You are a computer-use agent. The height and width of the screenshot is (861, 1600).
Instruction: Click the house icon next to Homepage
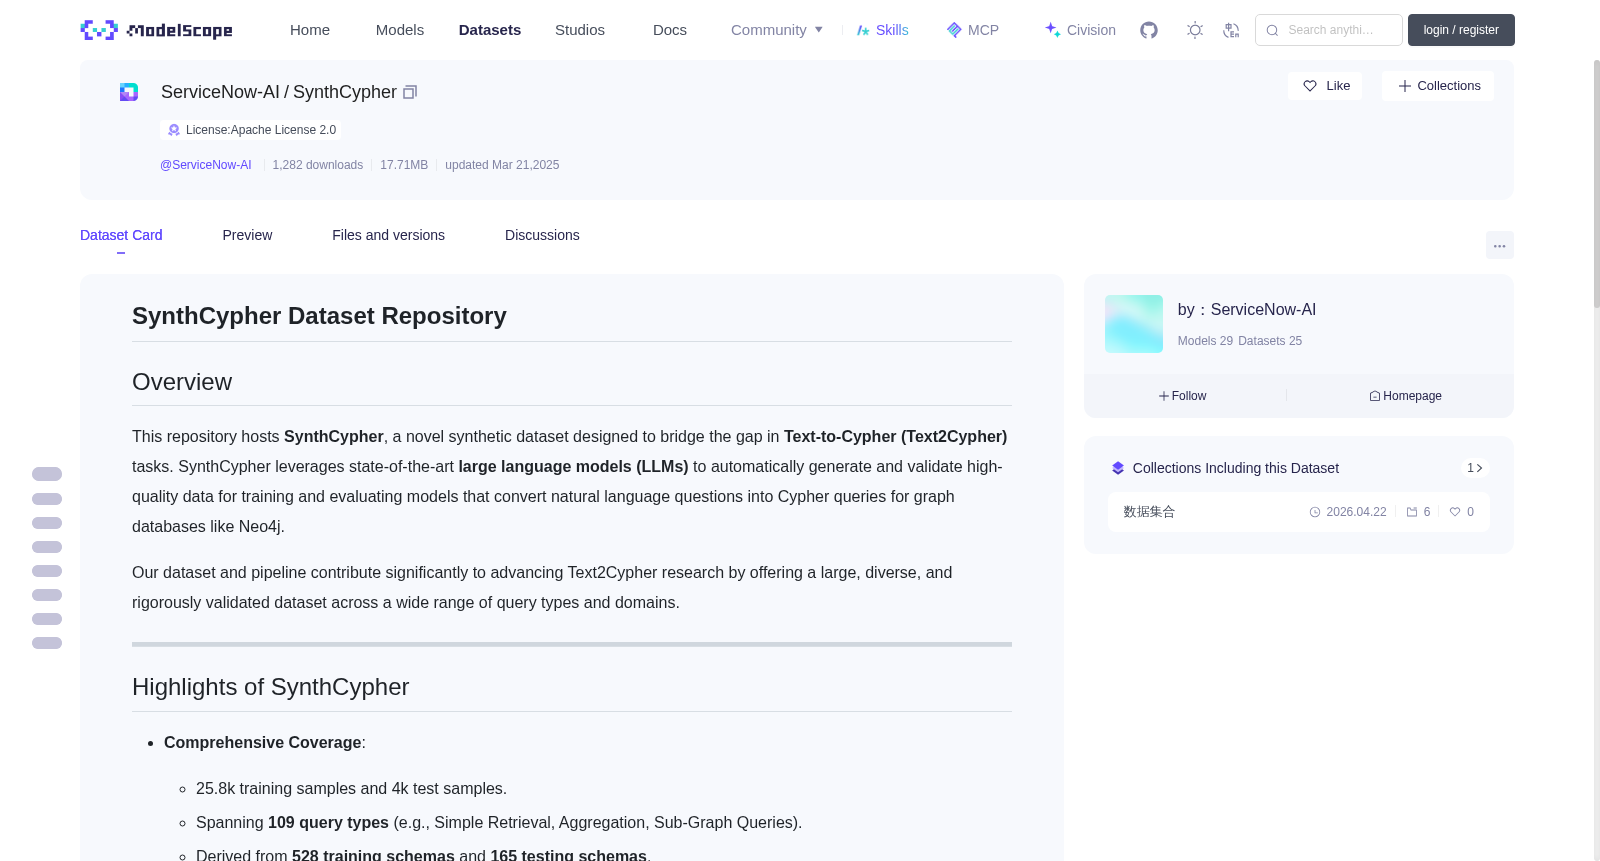1375,396
